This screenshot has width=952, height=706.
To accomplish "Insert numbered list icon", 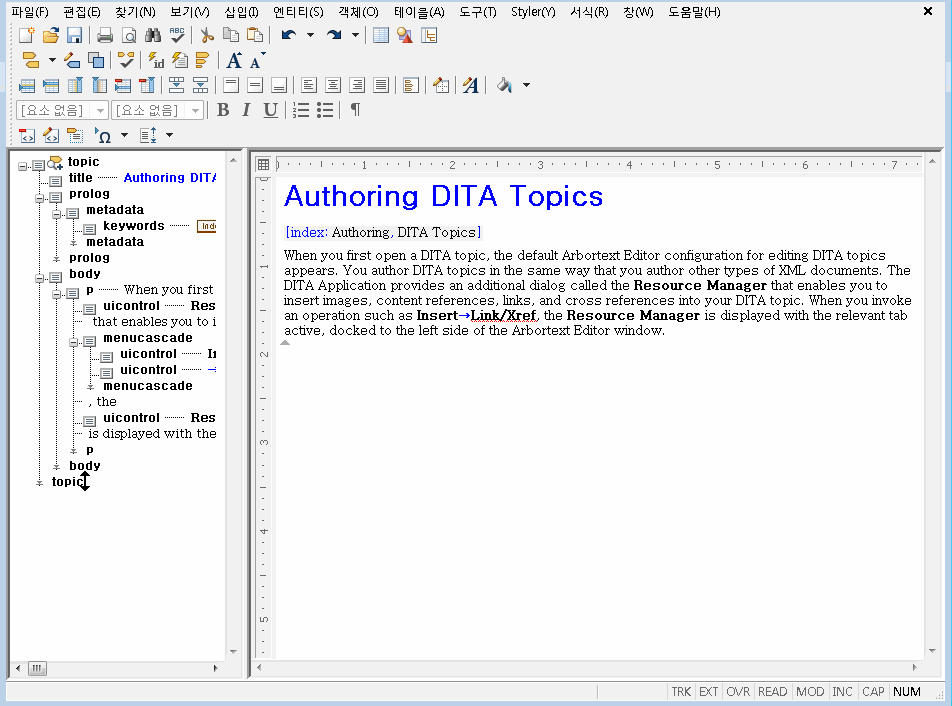I will tap(301, 110).
